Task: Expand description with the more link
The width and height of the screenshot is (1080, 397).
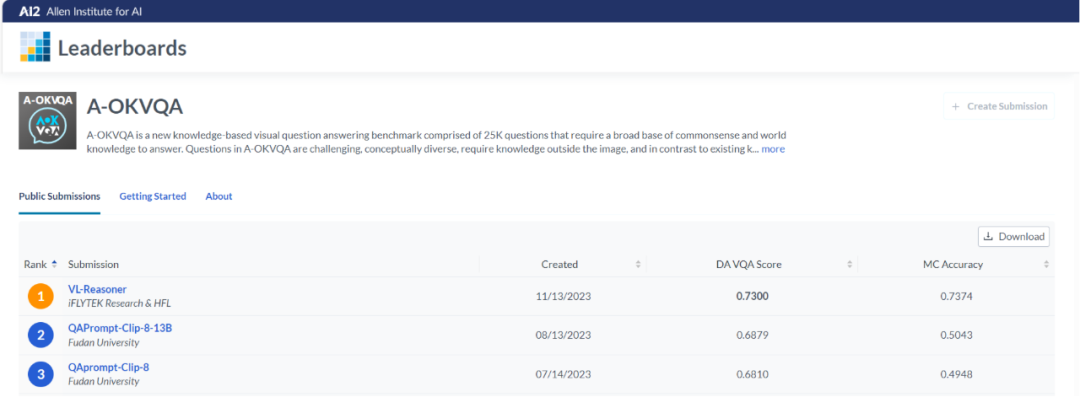Action: pyautogui.click(x=773, y=149)
